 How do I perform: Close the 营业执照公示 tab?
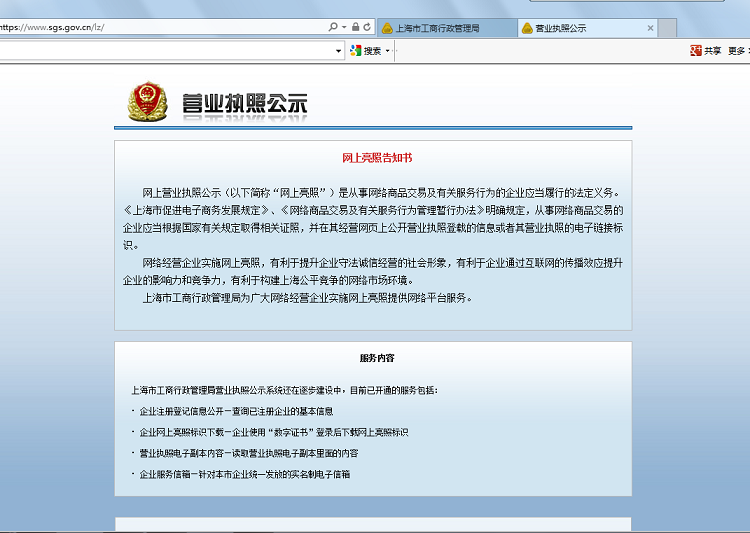tap(650, 28)
